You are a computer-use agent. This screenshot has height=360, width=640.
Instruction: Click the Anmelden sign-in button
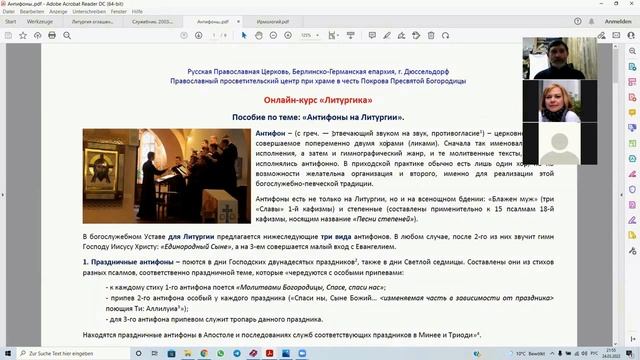[x=618, y=21]
